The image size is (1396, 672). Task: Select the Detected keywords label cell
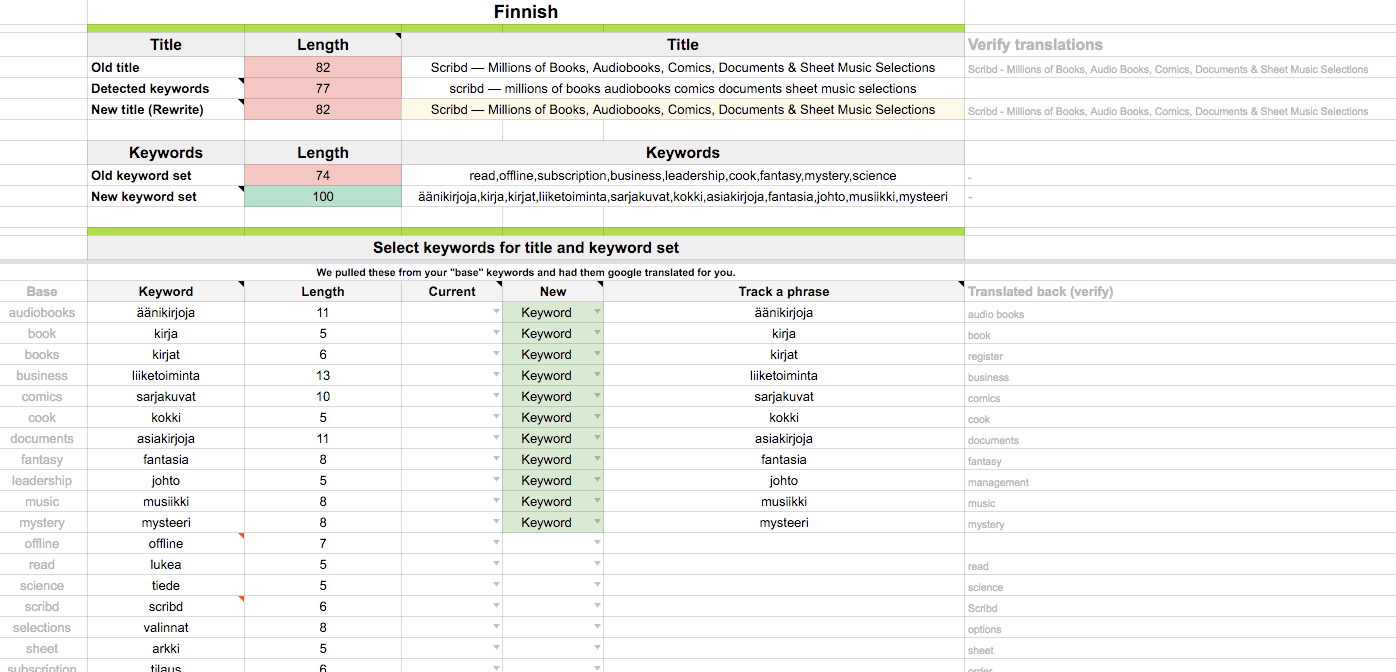tap(166, 88)
